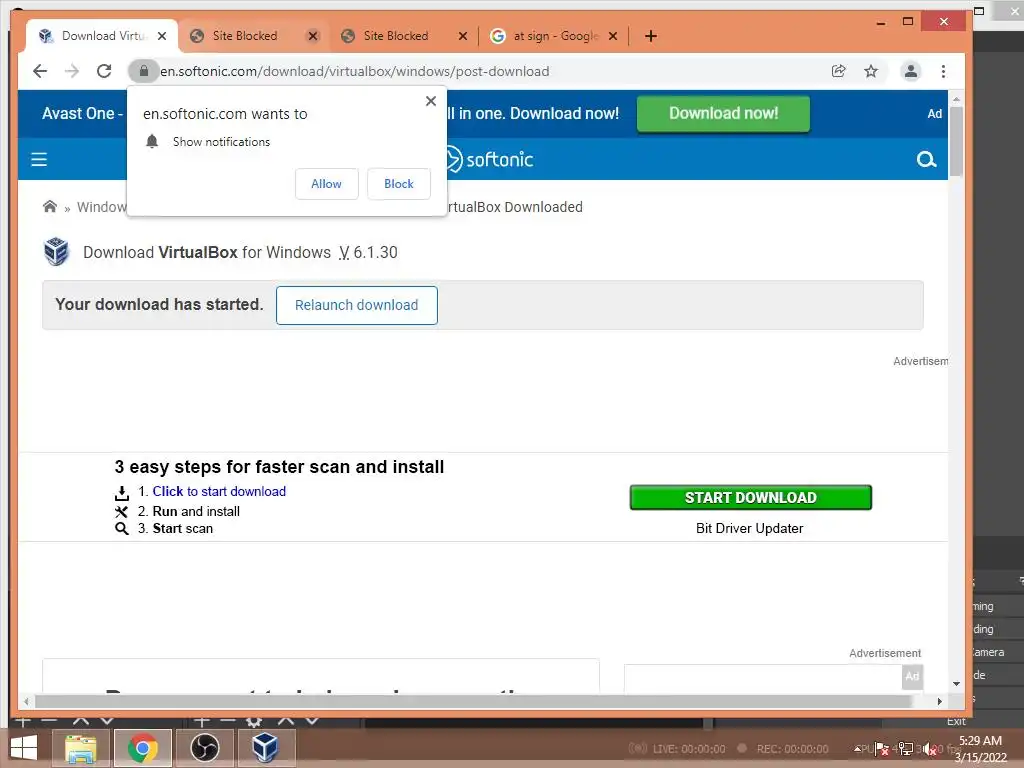Switch to the first Site Blocked tab
Image resolution: width=1024 pixels, height=768 pixels.
(245, 36)
